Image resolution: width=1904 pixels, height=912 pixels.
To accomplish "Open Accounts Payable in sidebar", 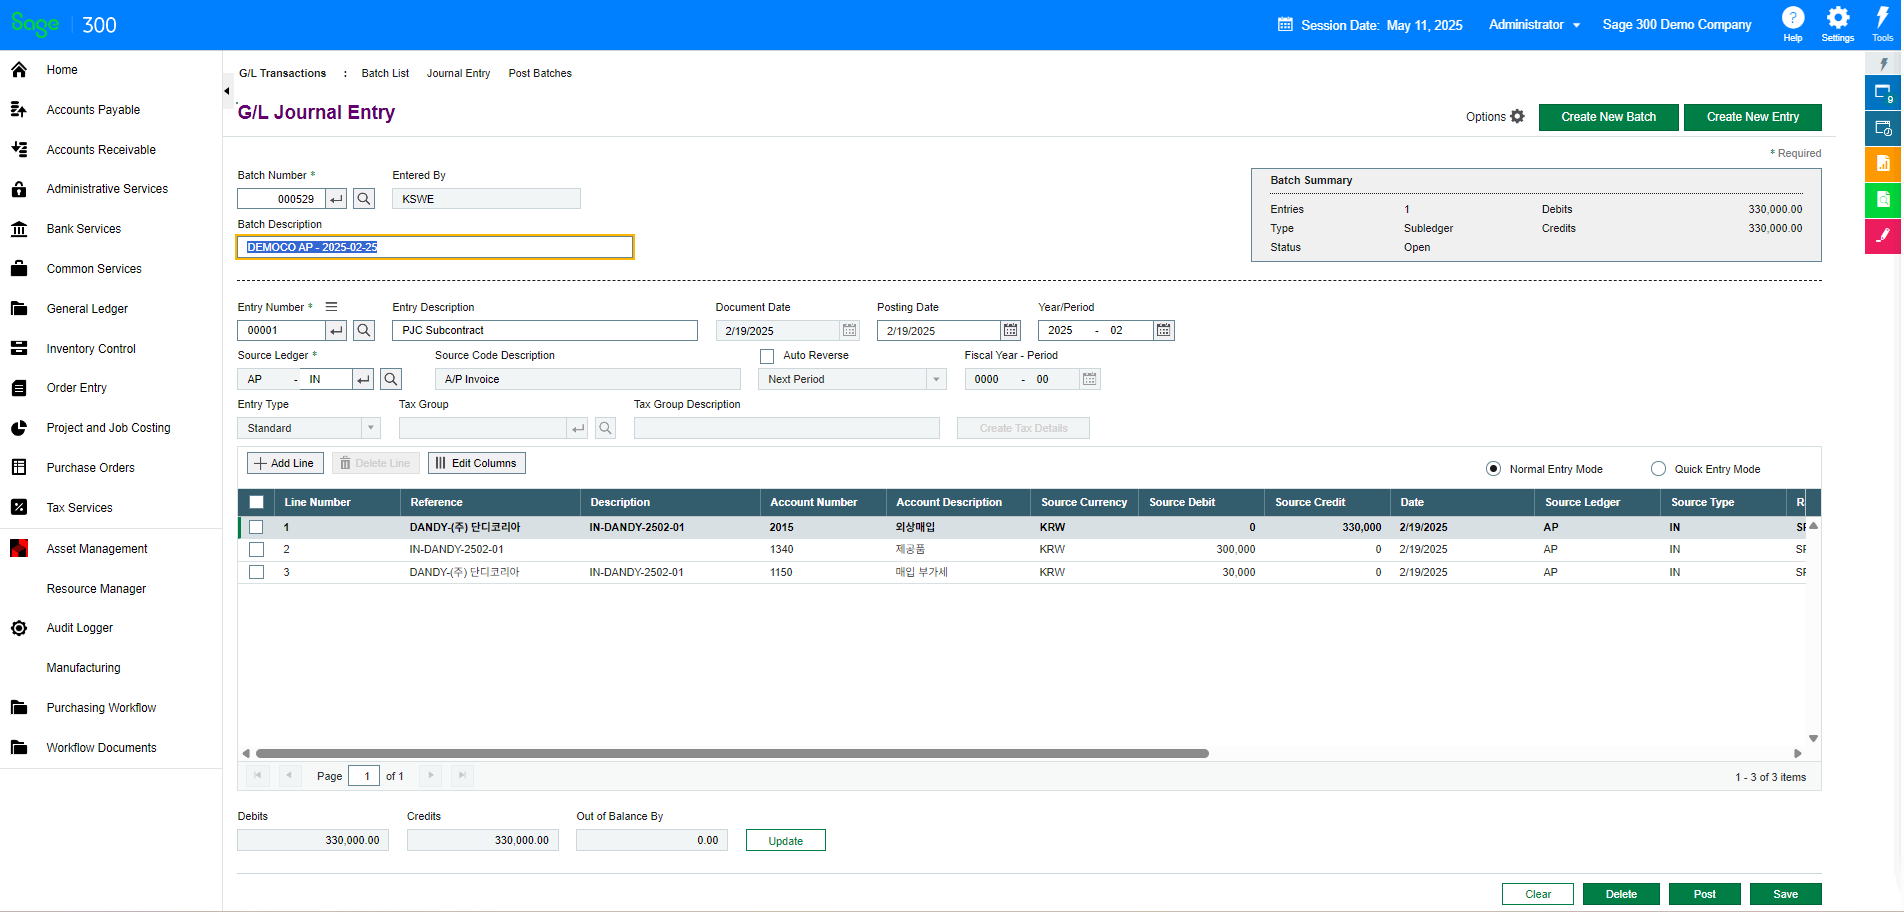I will coord(93,110).
